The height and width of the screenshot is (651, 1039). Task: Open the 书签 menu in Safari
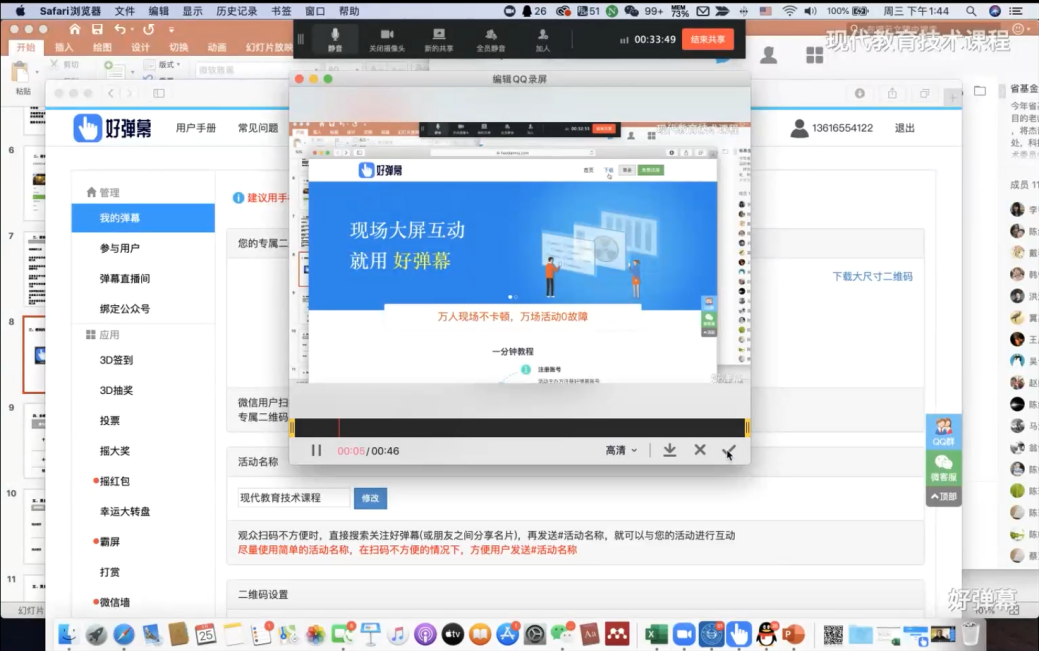click(281, 11)
